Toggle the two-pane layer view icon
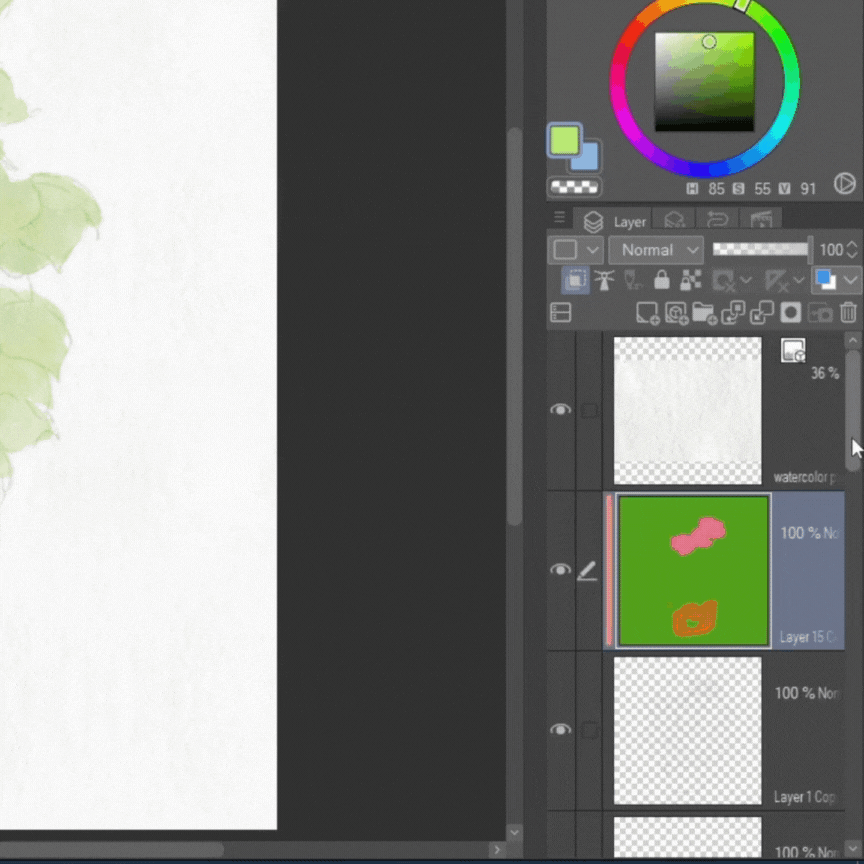The image size is (864, 864). [x=560, y=312]
